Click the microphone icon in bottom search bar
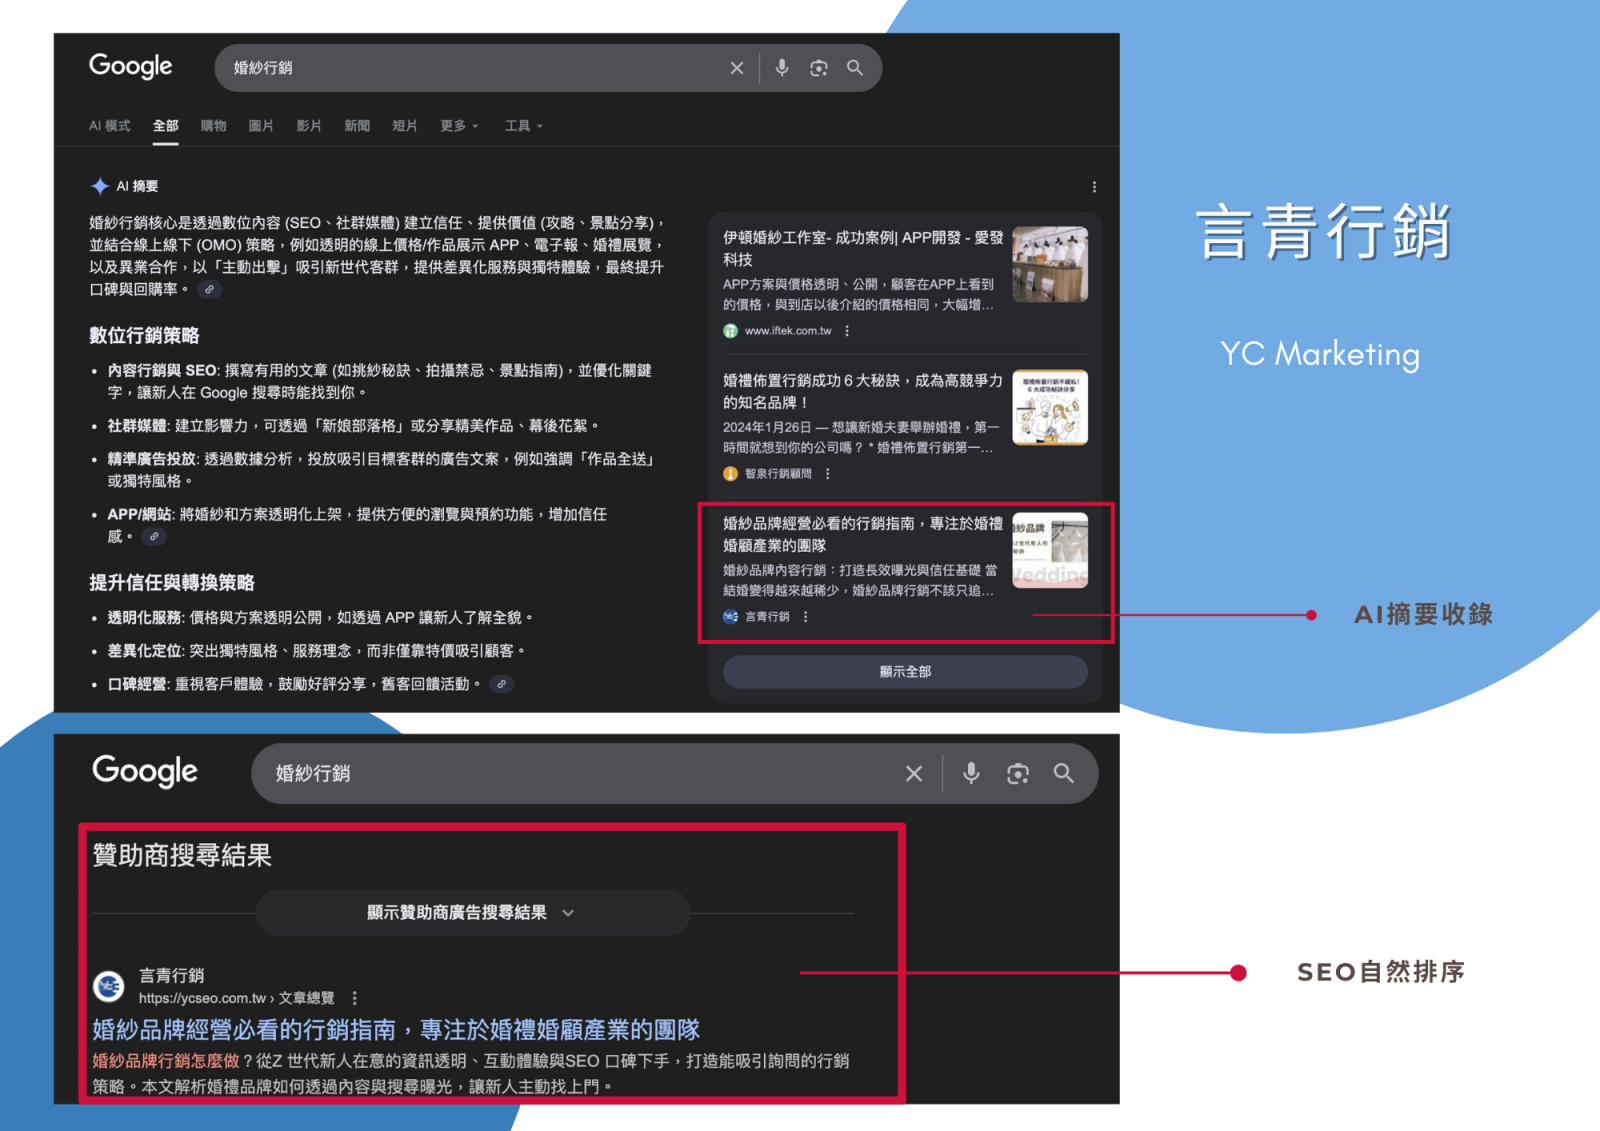The image size is (1600, 1131). [971, 773]
